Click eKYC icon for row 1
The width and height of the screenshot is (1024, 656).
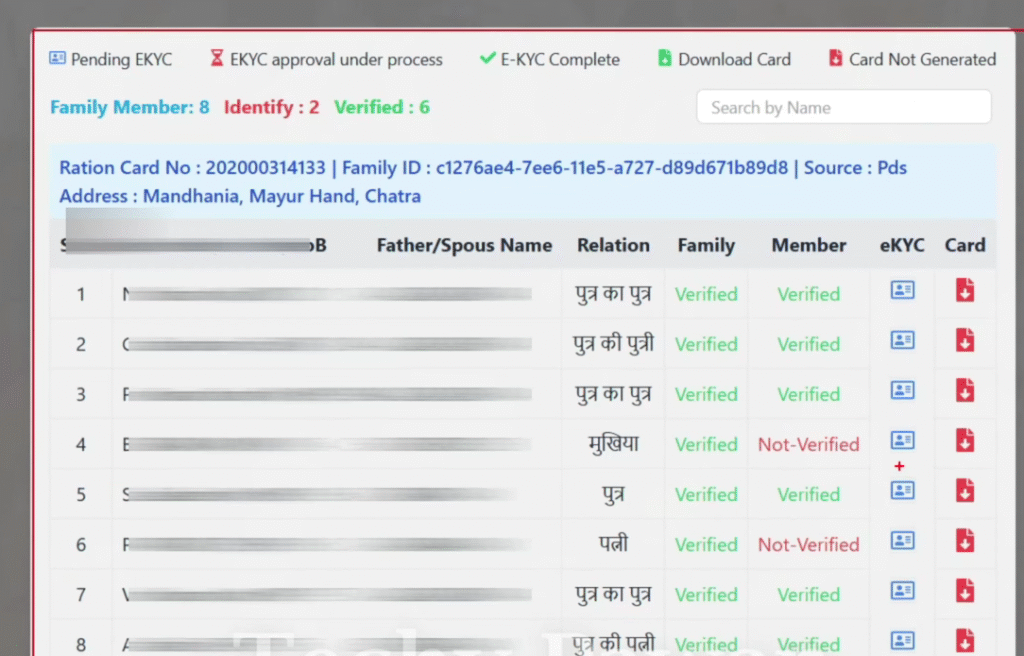[x=902, y=291]
